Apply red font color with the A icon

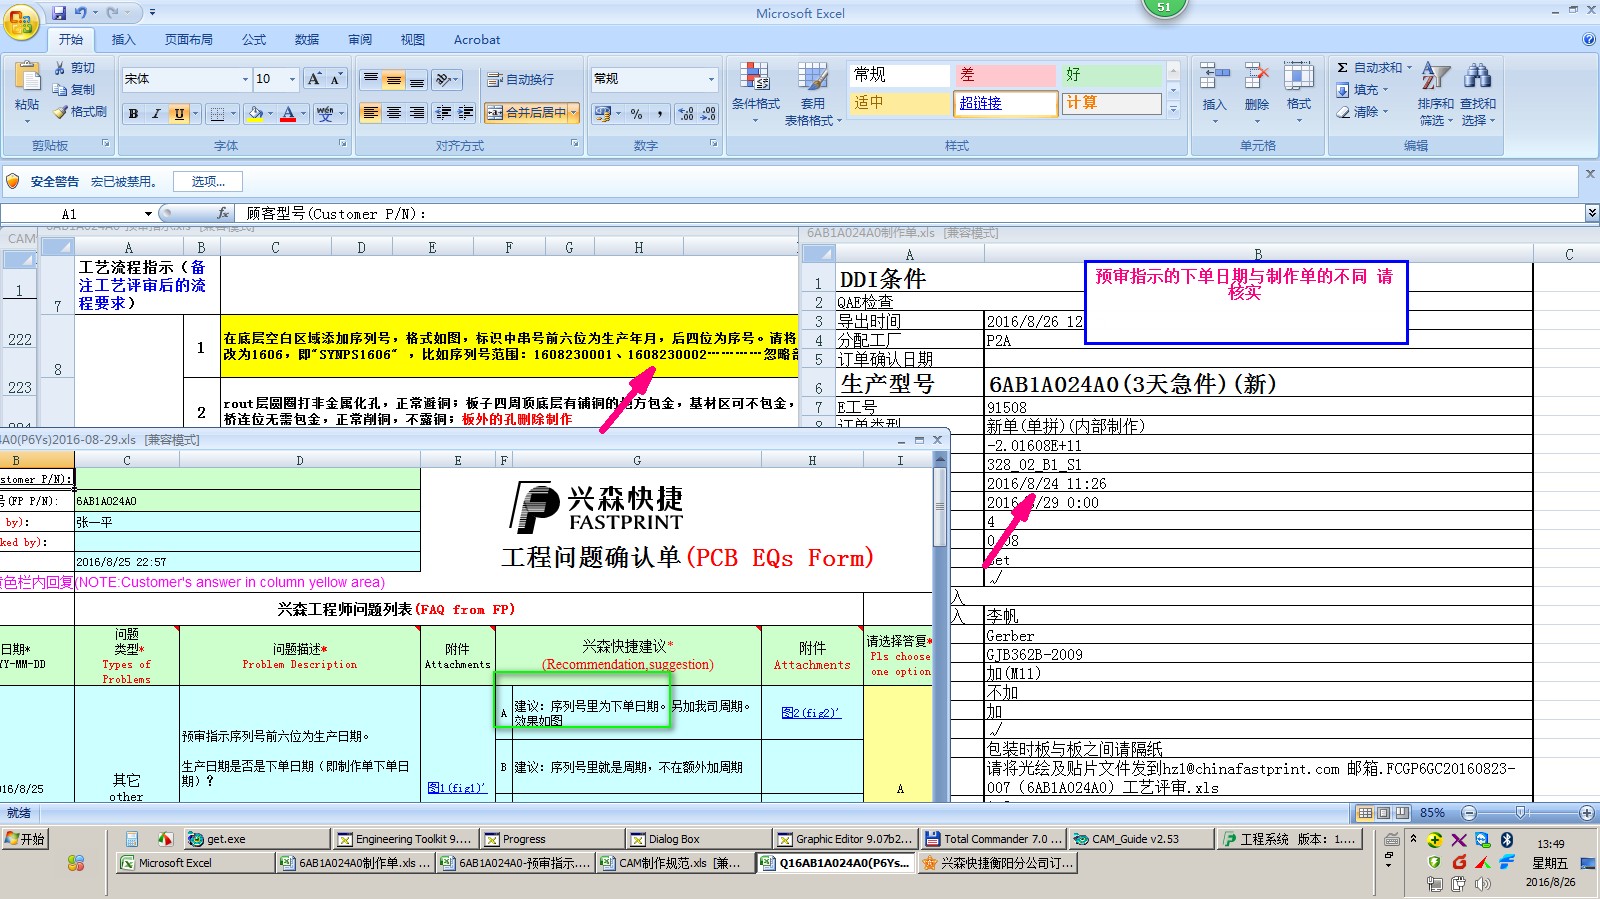pyautogui.click(x=288, y=114)
